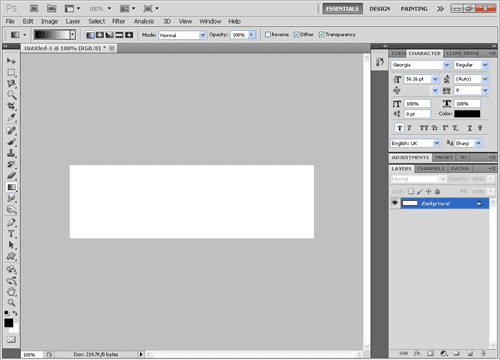
Task: Enable the Reverse checkbox
Action: point(267,34)
